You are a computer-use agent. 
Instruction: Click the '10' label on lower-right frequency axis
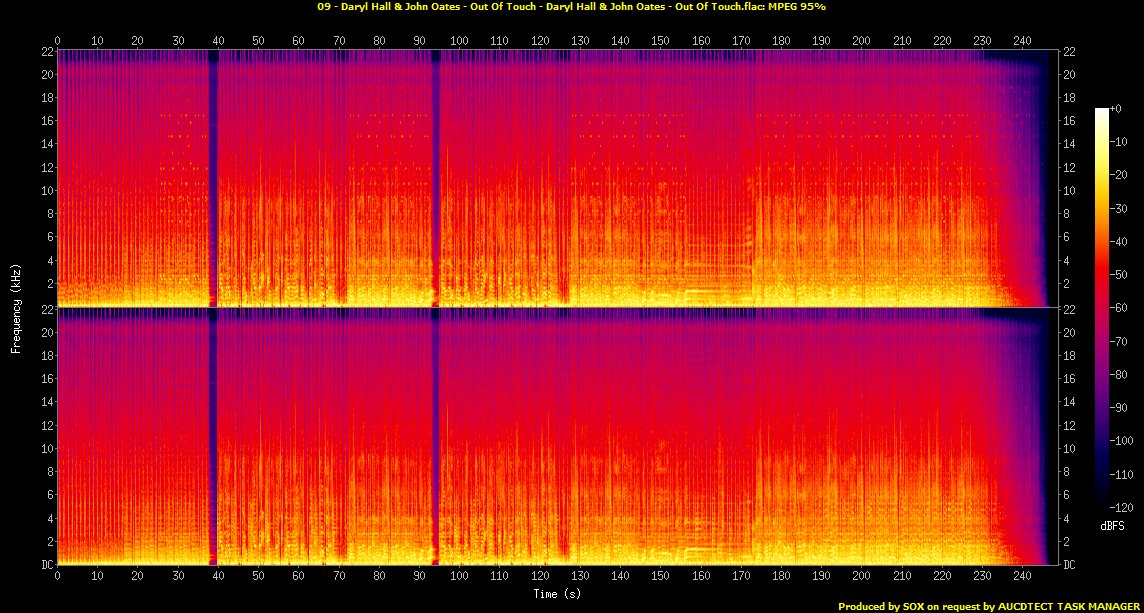(1068, 449)
